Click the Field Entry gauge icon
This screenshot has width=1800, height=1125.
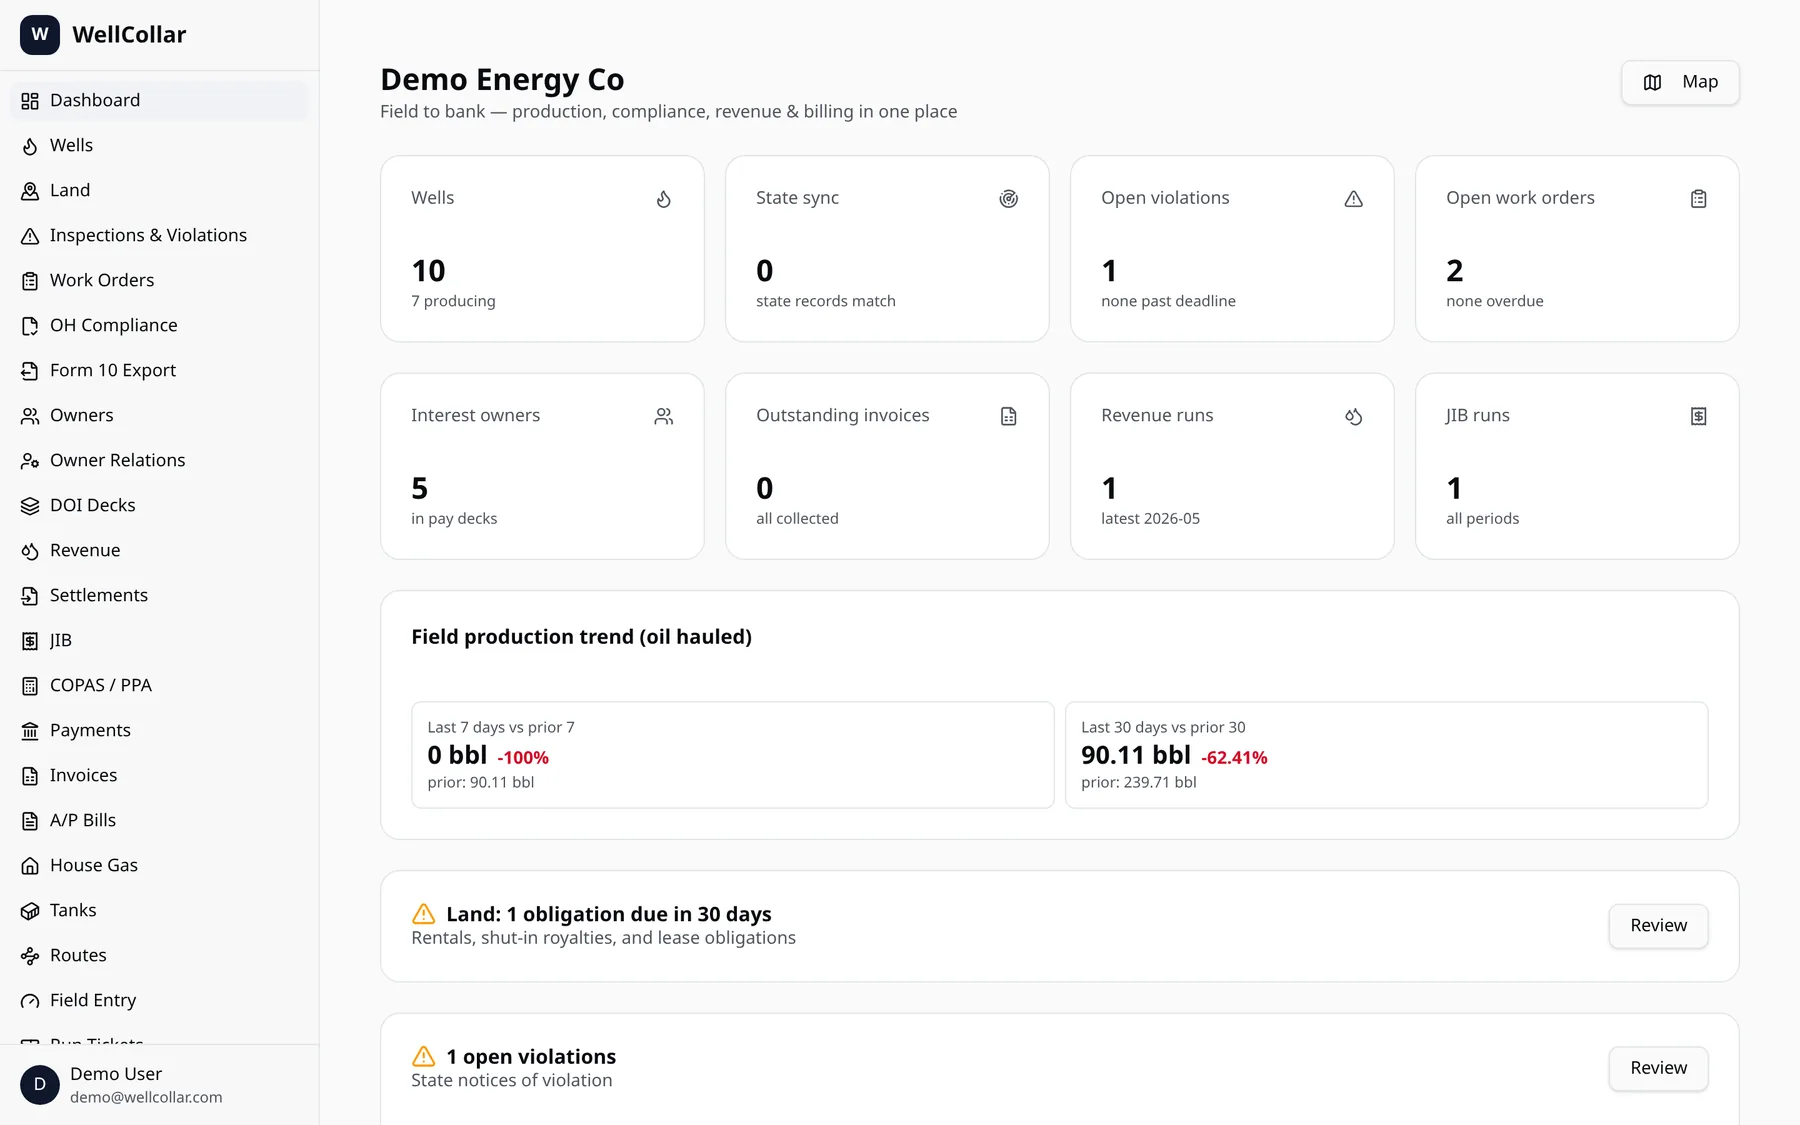click(x=30, y=1001)
